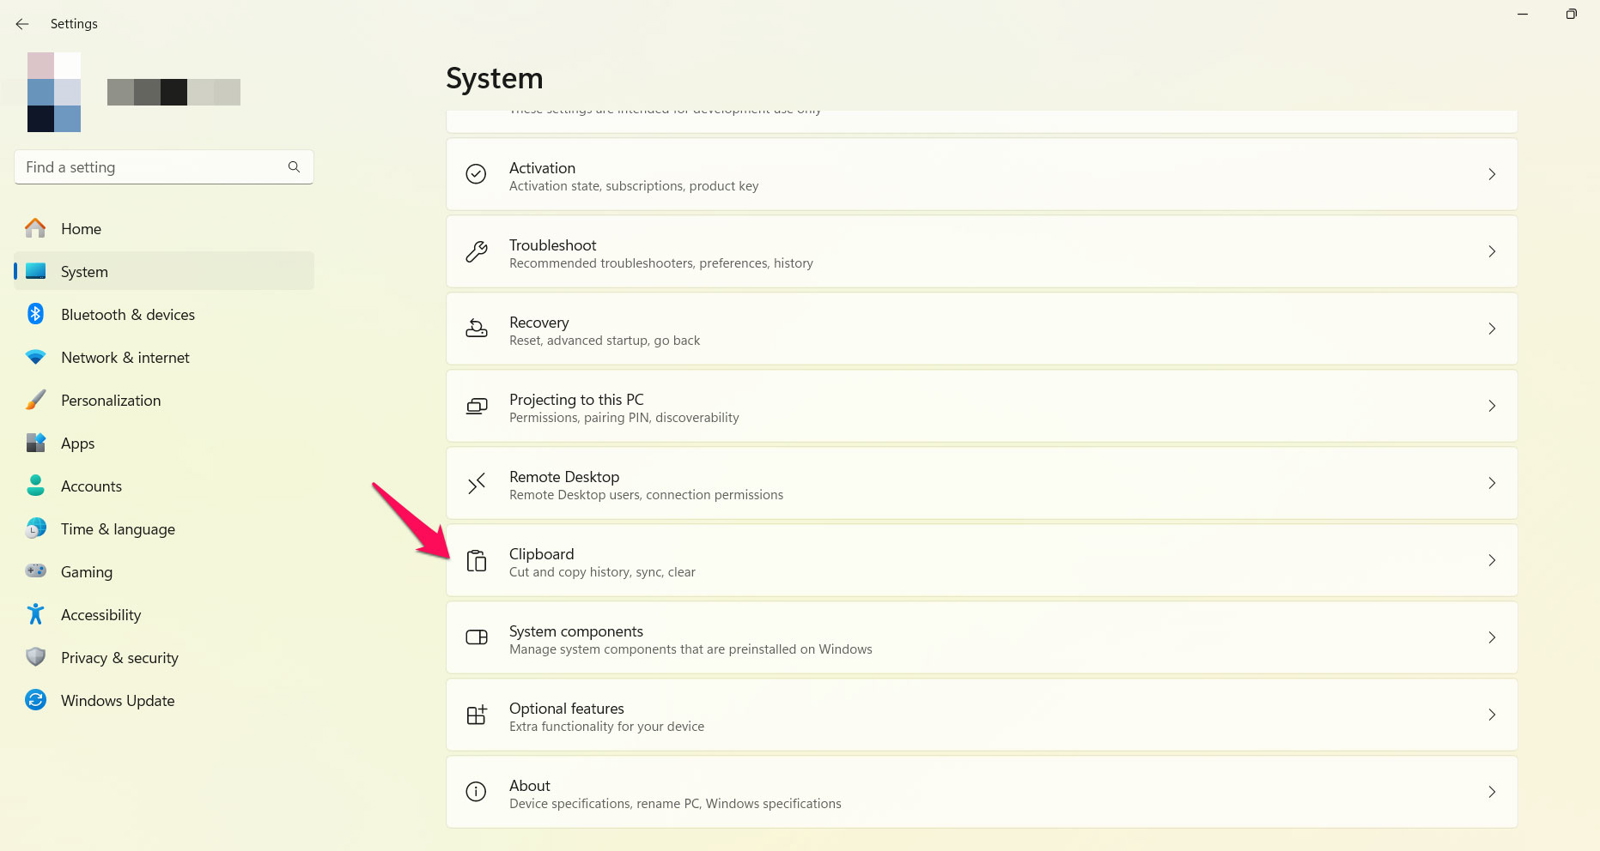Viewport: 1600px width, 851px height.
Task: Click the search magnifier icon
Action: pyautogui.click(x=294, y=167)
